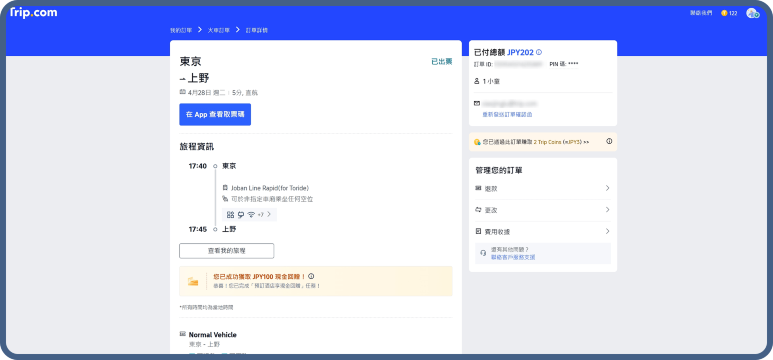773x360 pixels.
Task: Click the info icon after JPY100 現金回饋
Action: 311,277
